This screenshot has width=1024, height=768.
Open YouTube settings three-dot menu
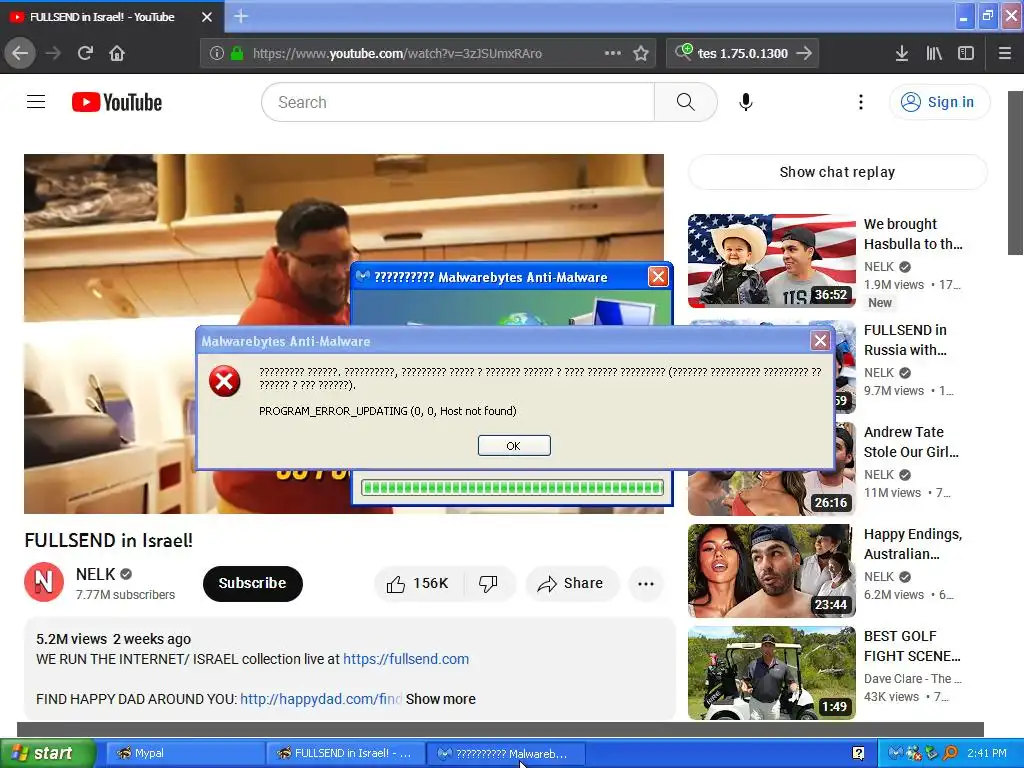(x=861, y=102)
